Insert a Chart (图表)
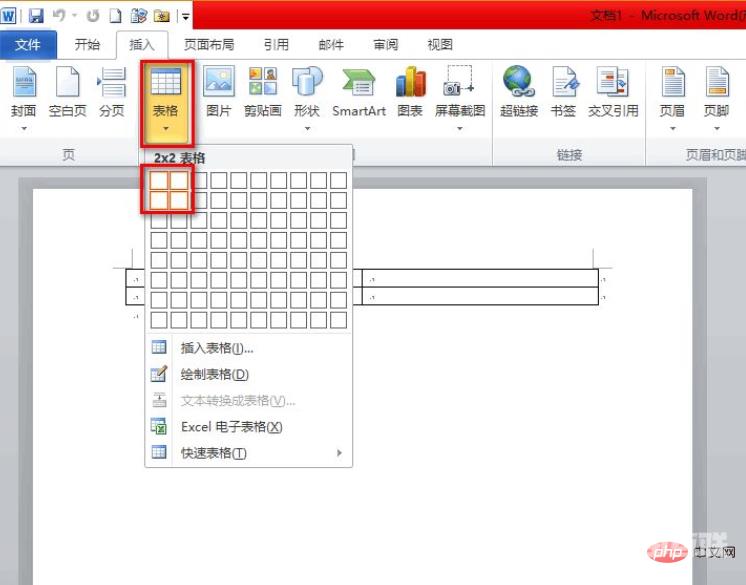 (410, 92)
